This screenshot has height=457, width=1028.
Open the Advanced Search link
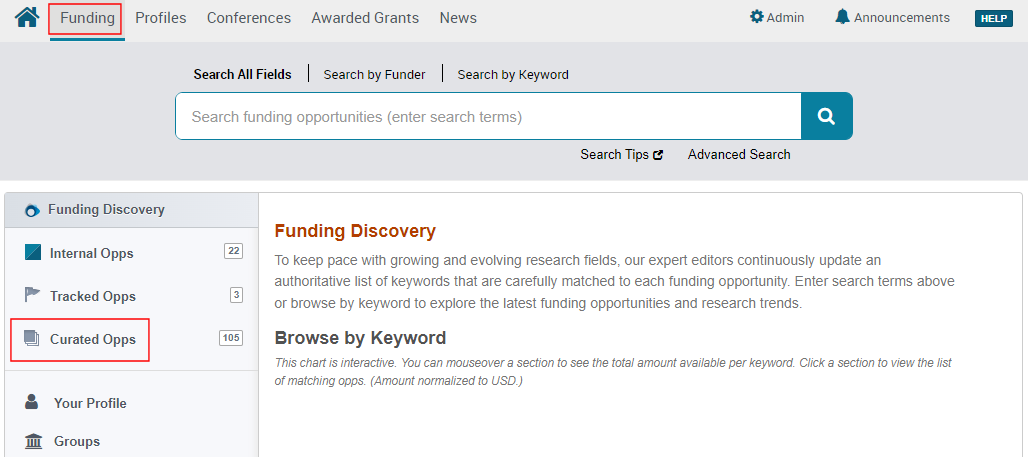739,154
